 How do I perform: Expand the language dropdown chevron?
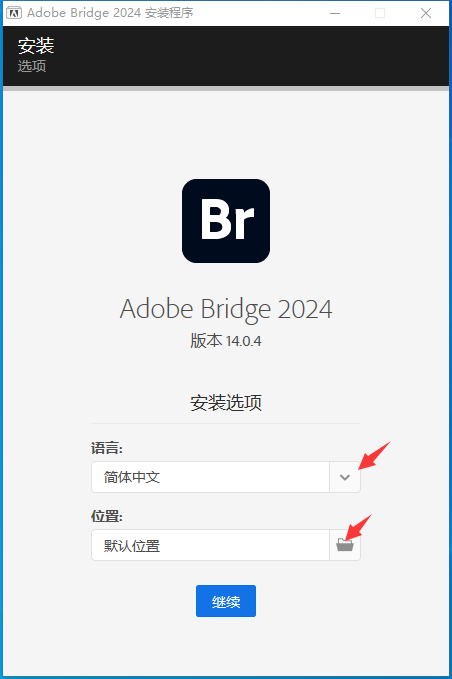[x=345, y=477]
